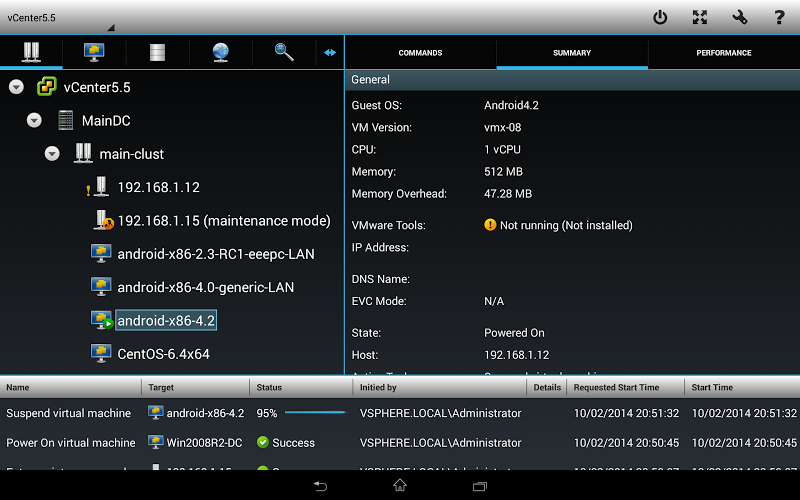
Task: Tap the power icon in top bar
Action: [x=660, y=17]
